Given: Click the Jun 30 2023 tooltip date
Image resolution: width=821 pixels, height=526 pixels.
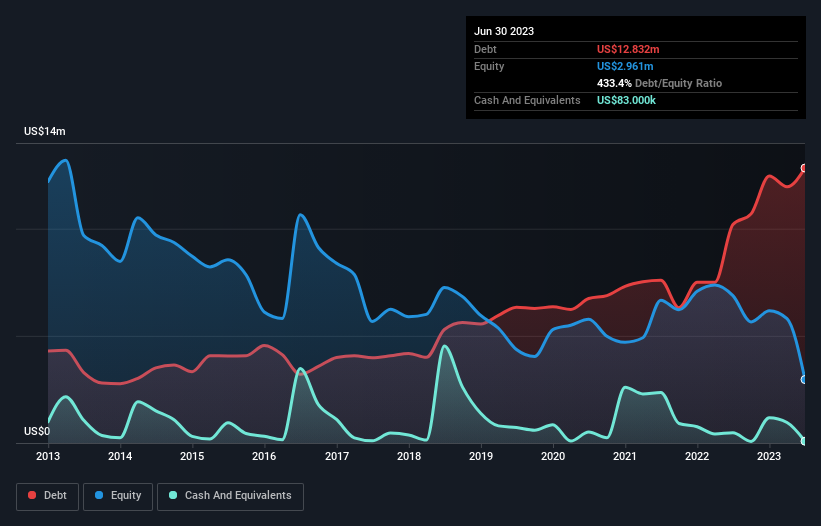Looking at the screenshot, I should (504, 31).
